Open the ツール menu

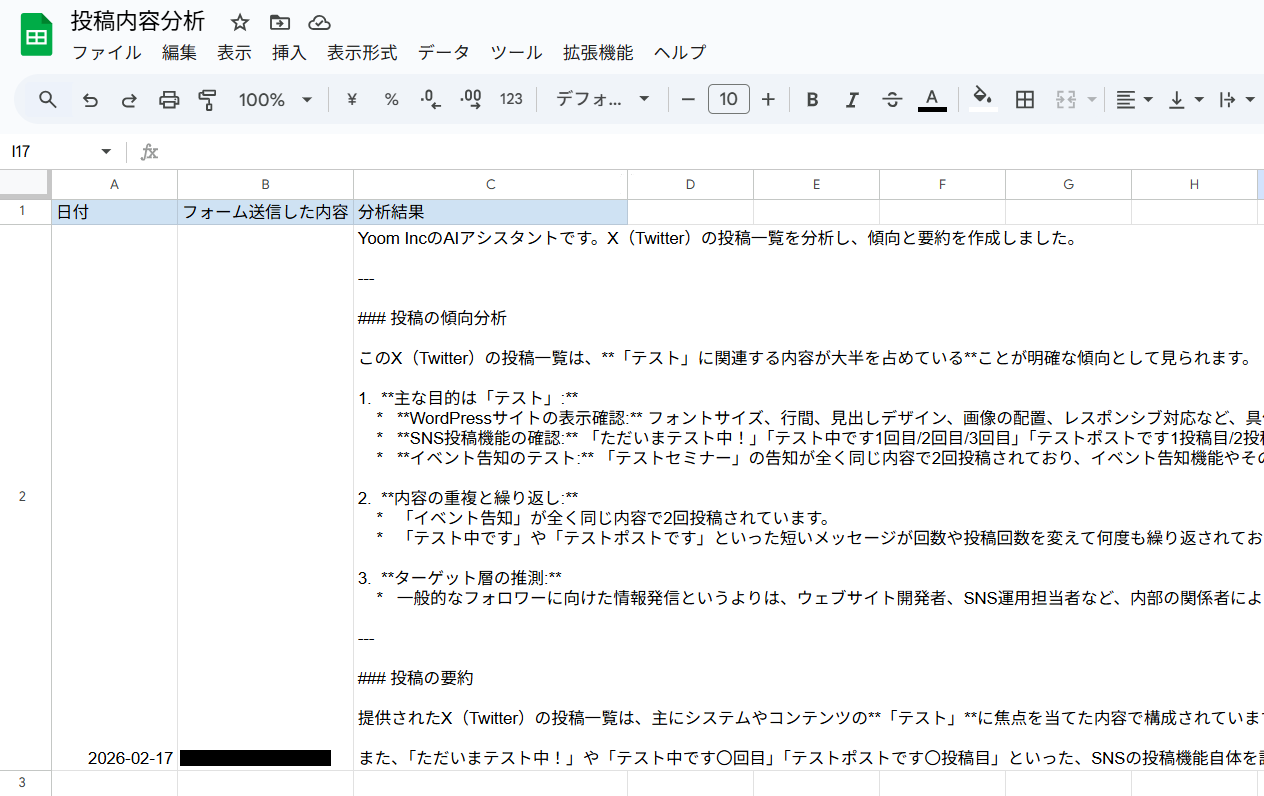pyautogui.click(x=516, y=53)
